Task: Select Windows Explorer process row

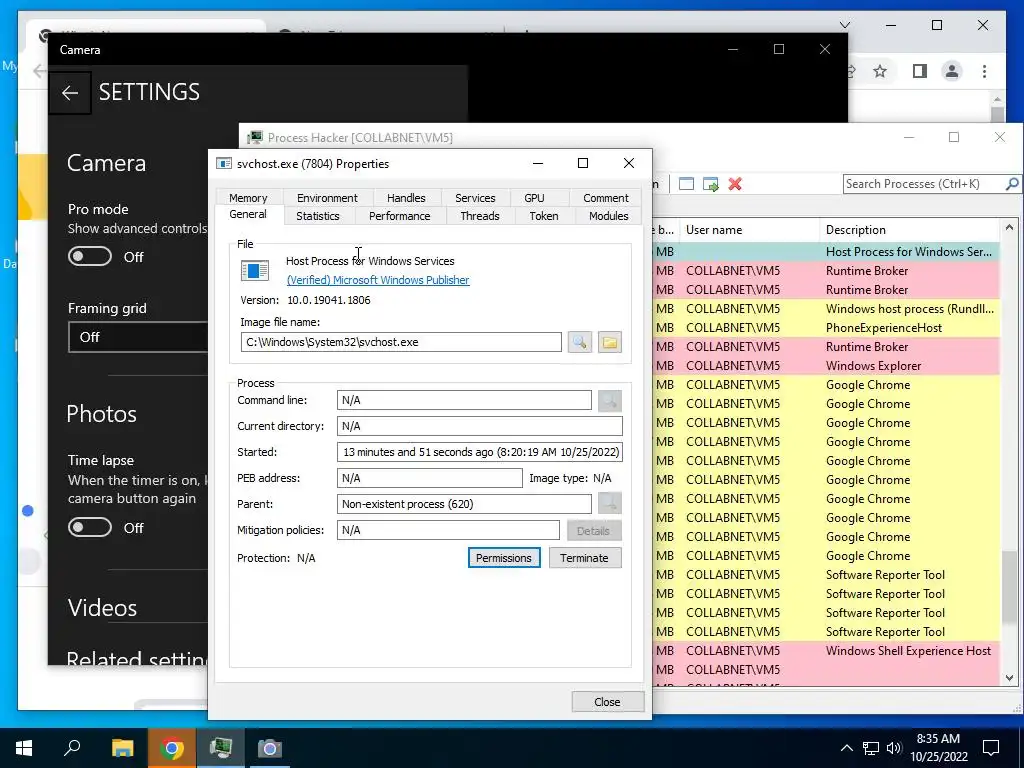Action: point(826,366)
